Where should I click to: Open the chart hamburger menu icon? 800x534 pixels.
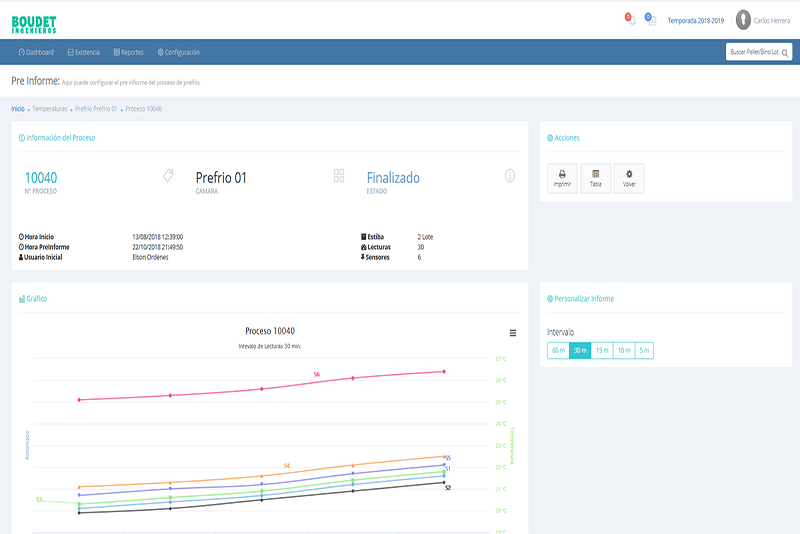tap(513, 333)
